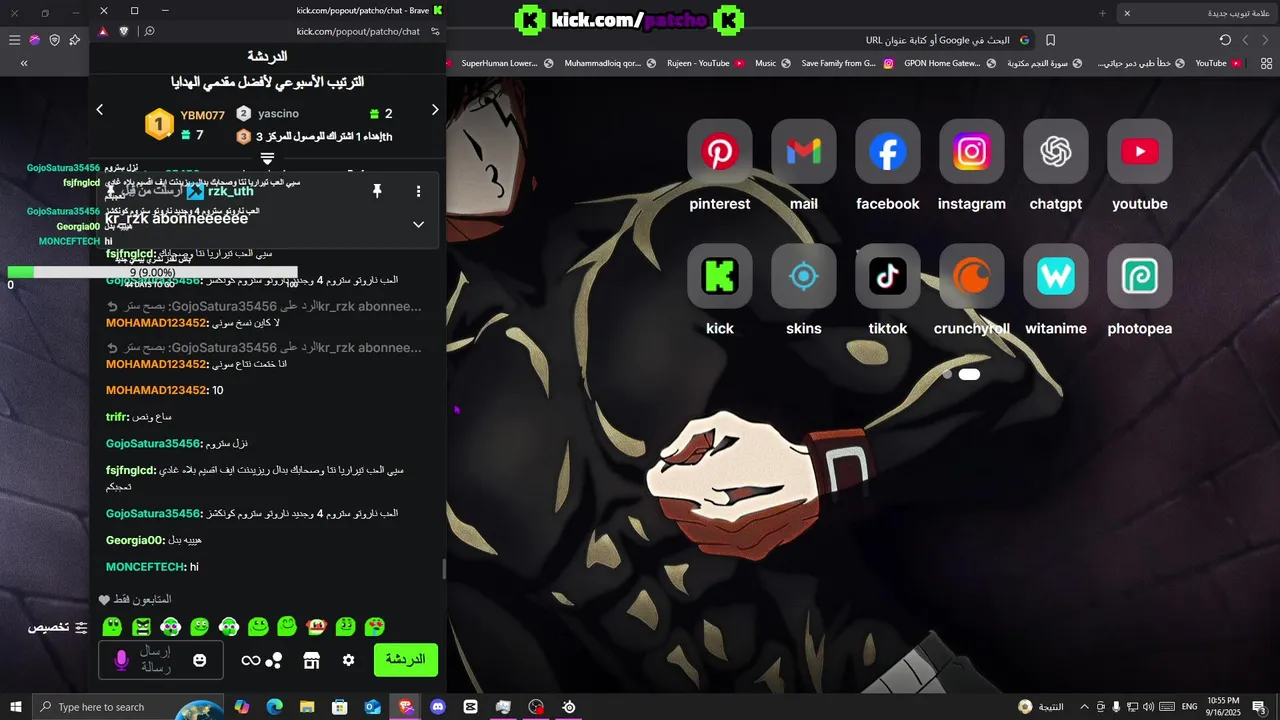The image size is (1280, 720).
Task: Toggle pin on the rzk_uth pinned message
Action: (x=377, y=191)
